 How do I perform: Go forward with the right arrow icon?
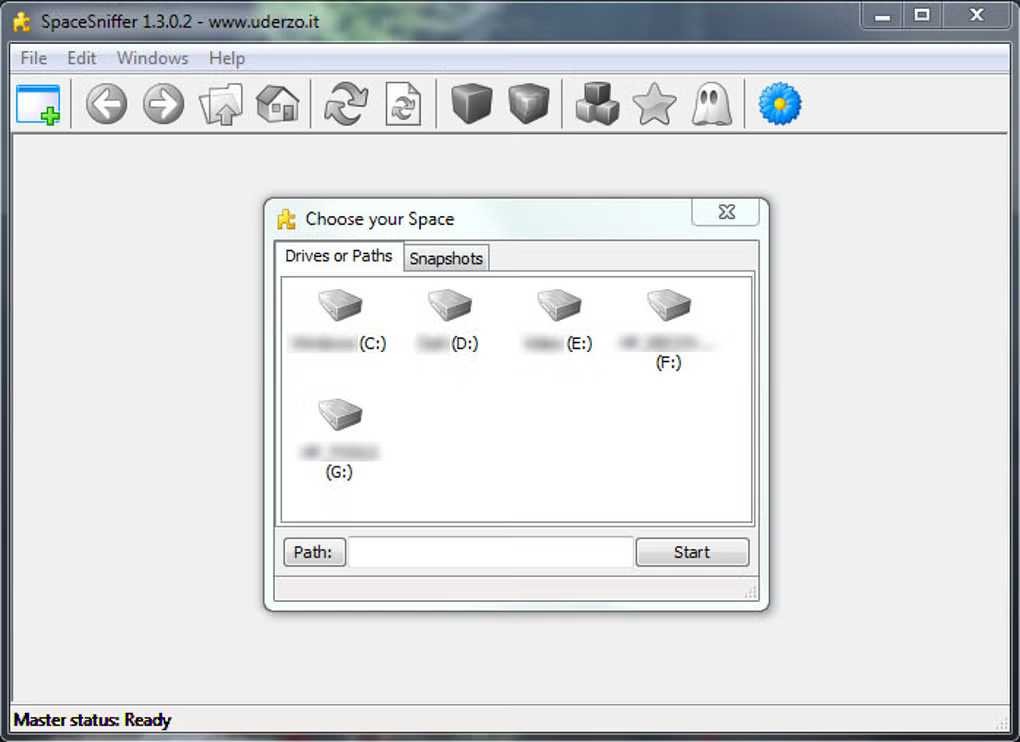(x=163, y=104)
